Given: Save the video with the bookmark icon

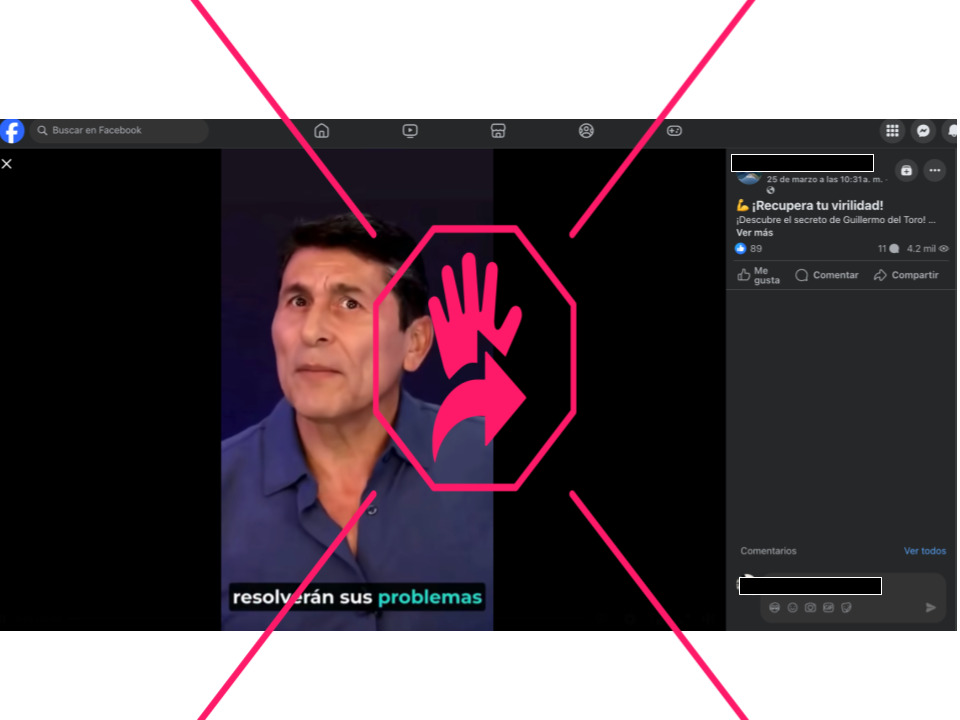Looking at the screenshot, I should (905, 170).
